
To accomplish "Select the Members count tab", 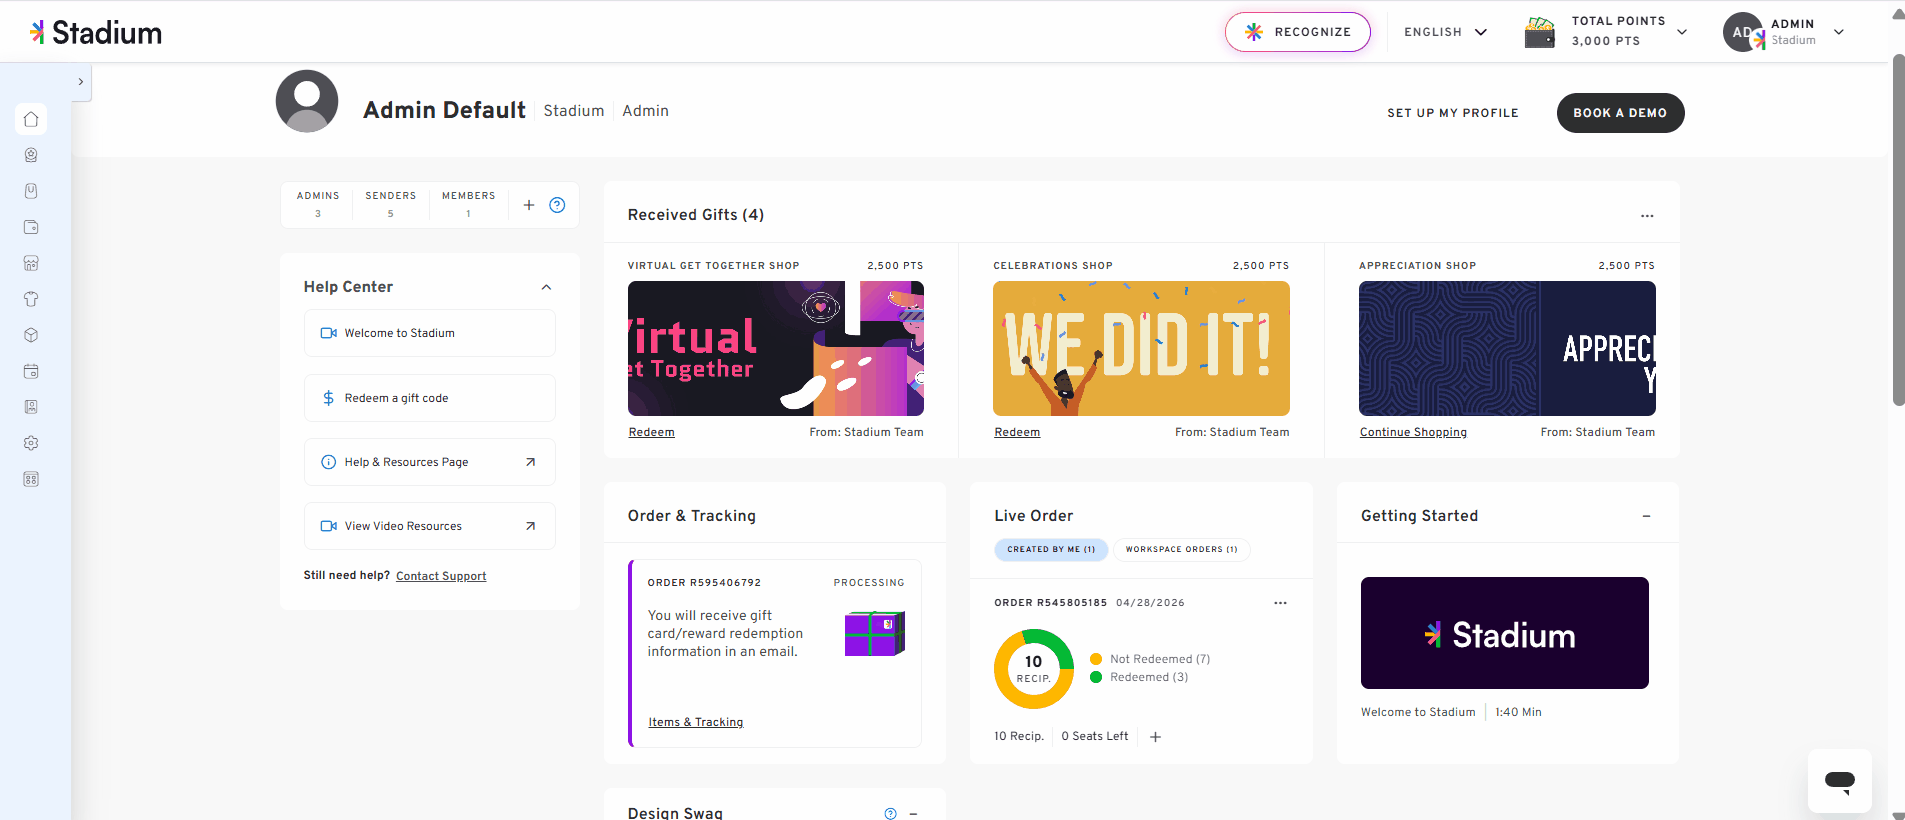I will pyautogui.click(x=468, y=204).
